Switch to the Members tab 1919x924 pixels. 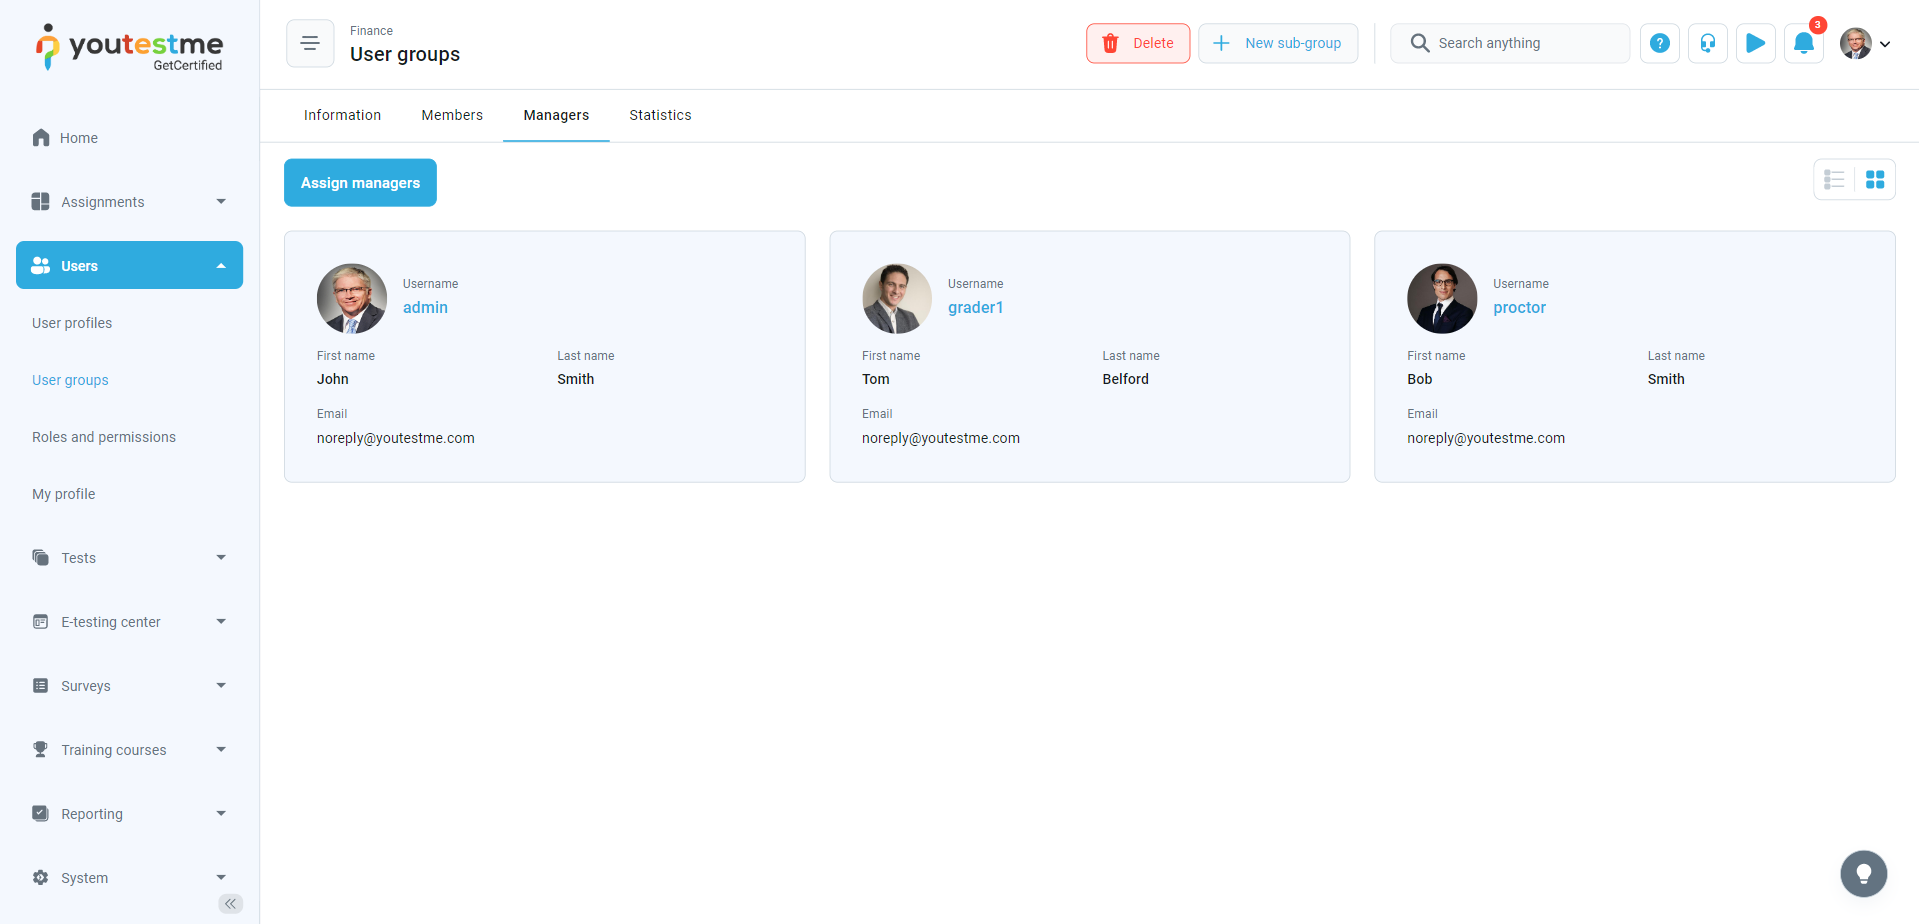point(452,115)
